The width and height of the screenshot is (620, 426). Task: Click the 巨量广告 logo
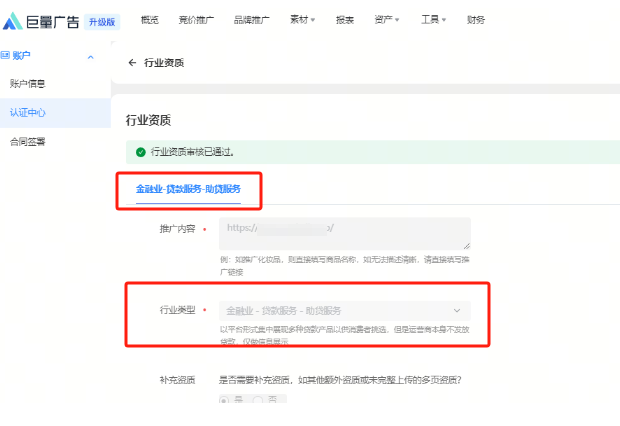(41, 21)
